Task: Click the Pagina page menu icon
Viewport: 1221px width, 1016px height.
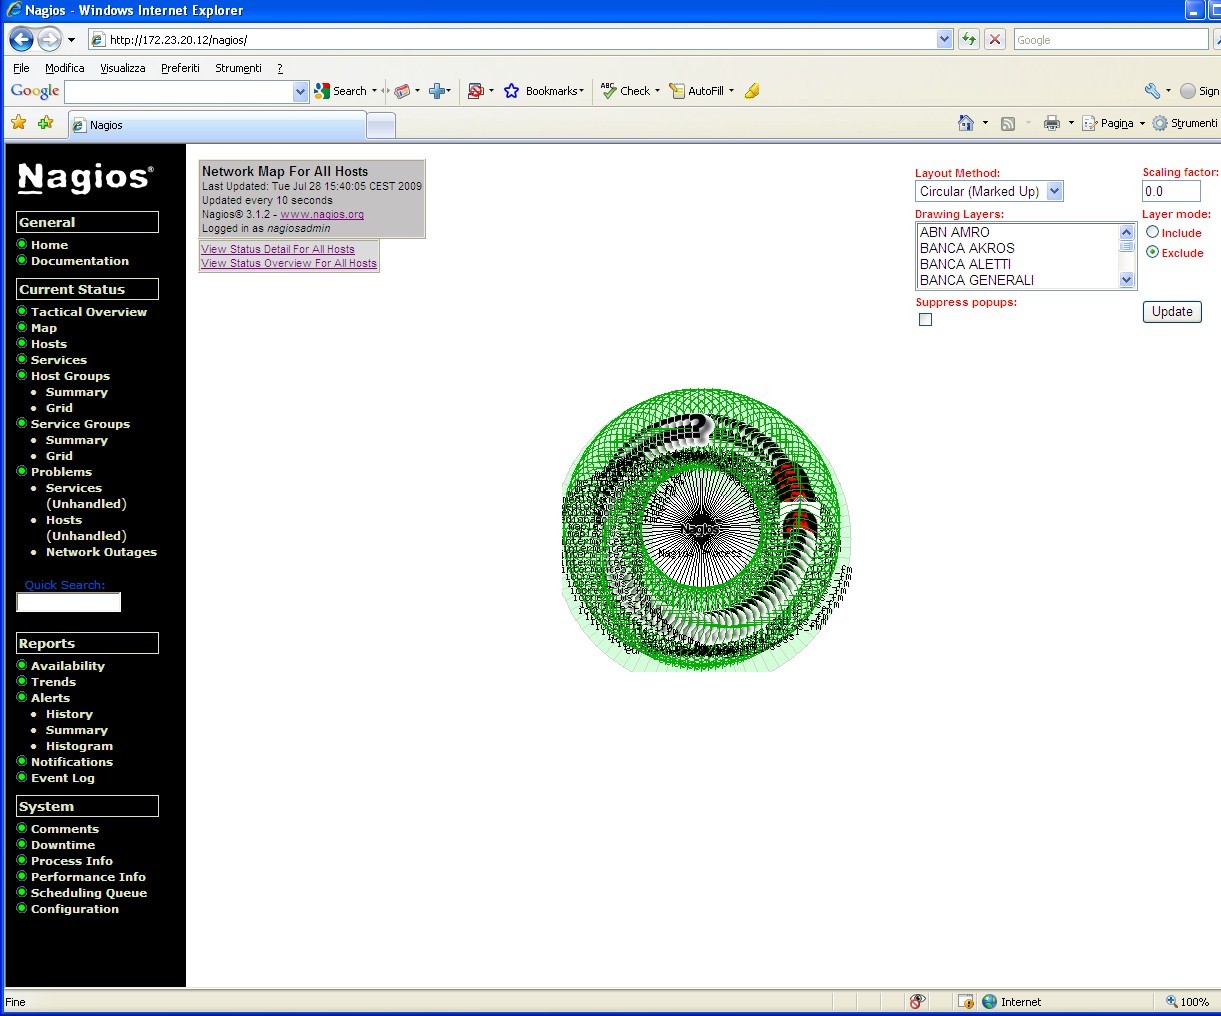Action: point(1090,124)
